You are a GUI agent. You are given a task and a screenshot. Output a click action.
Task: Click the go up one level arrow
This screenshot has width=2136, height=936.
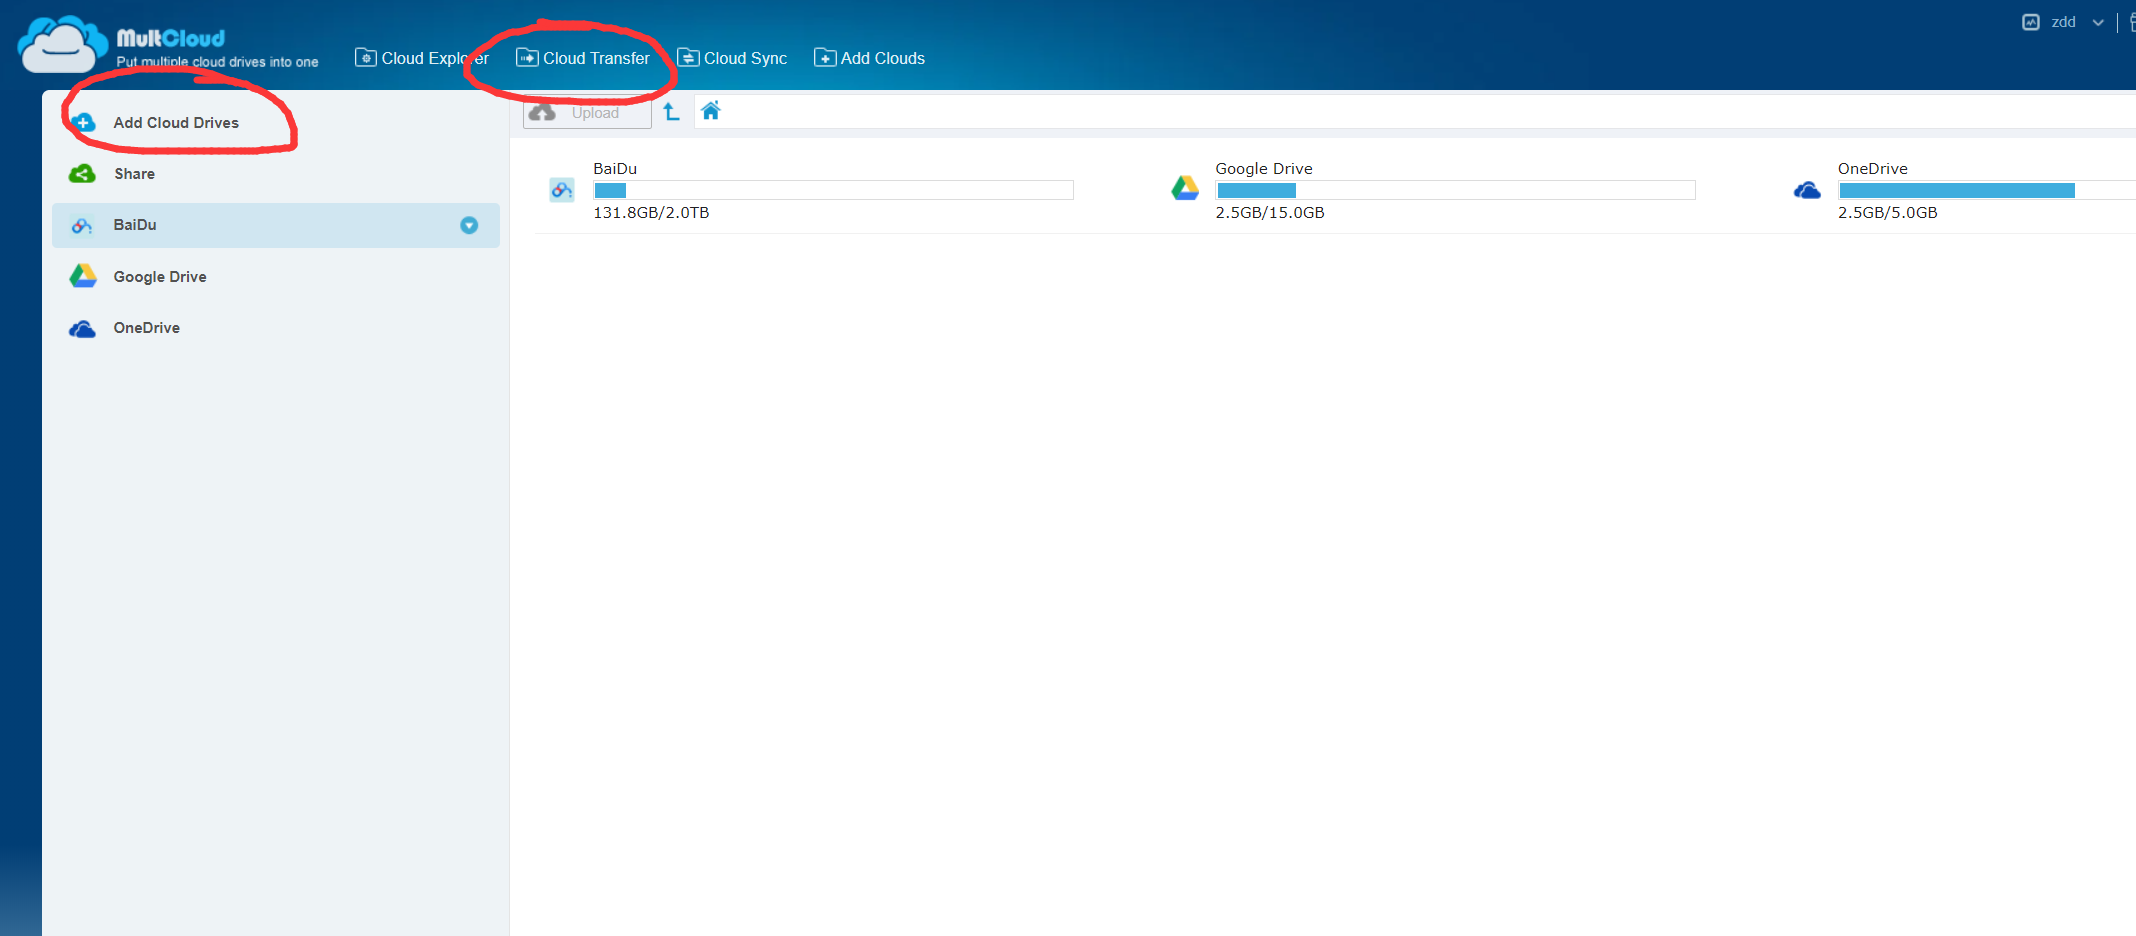(x=671, y=112)
